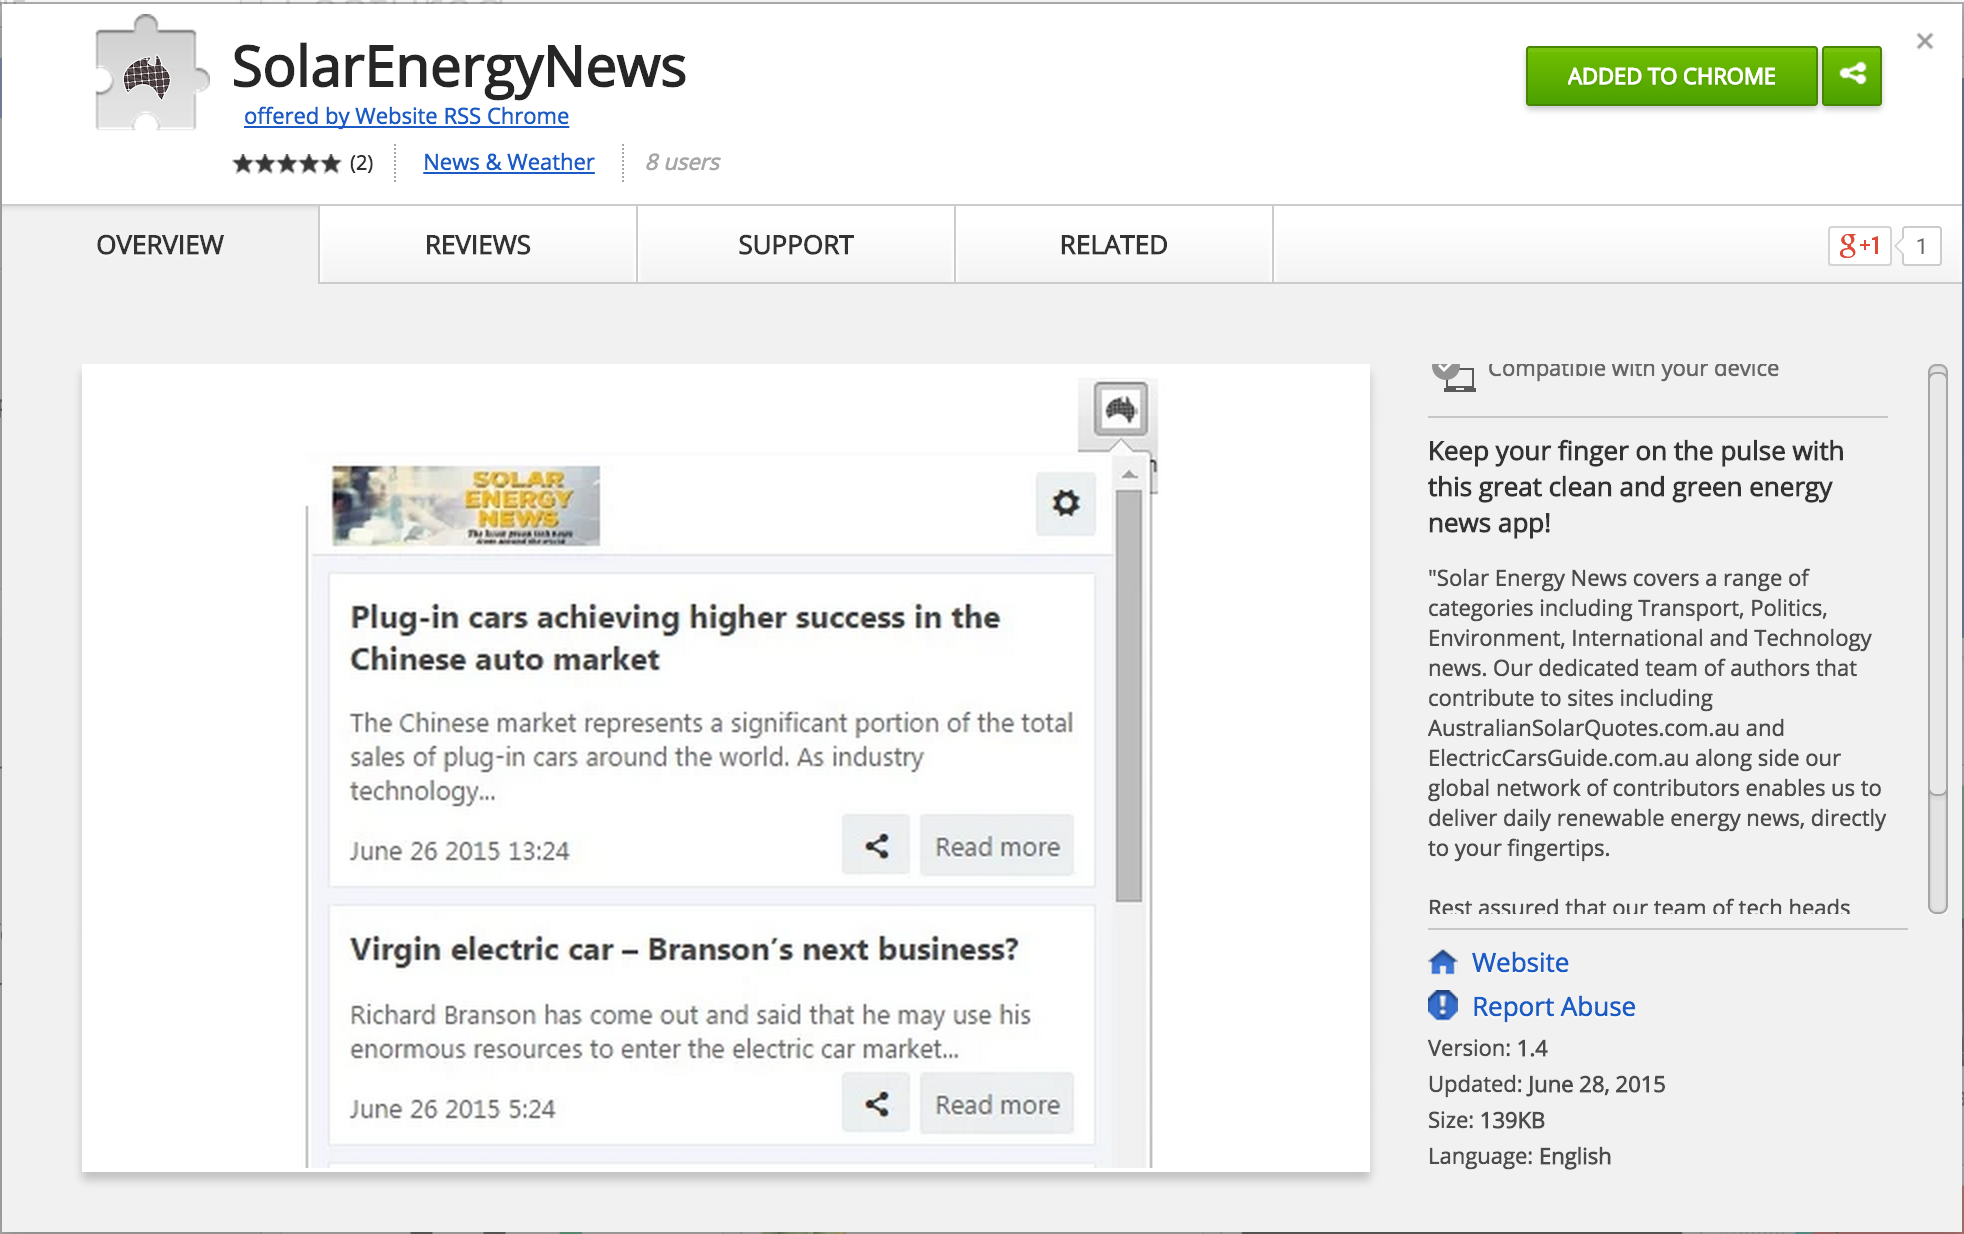
Task: Click the 'Language: English' text
Action: [x=1520, y=1156]
